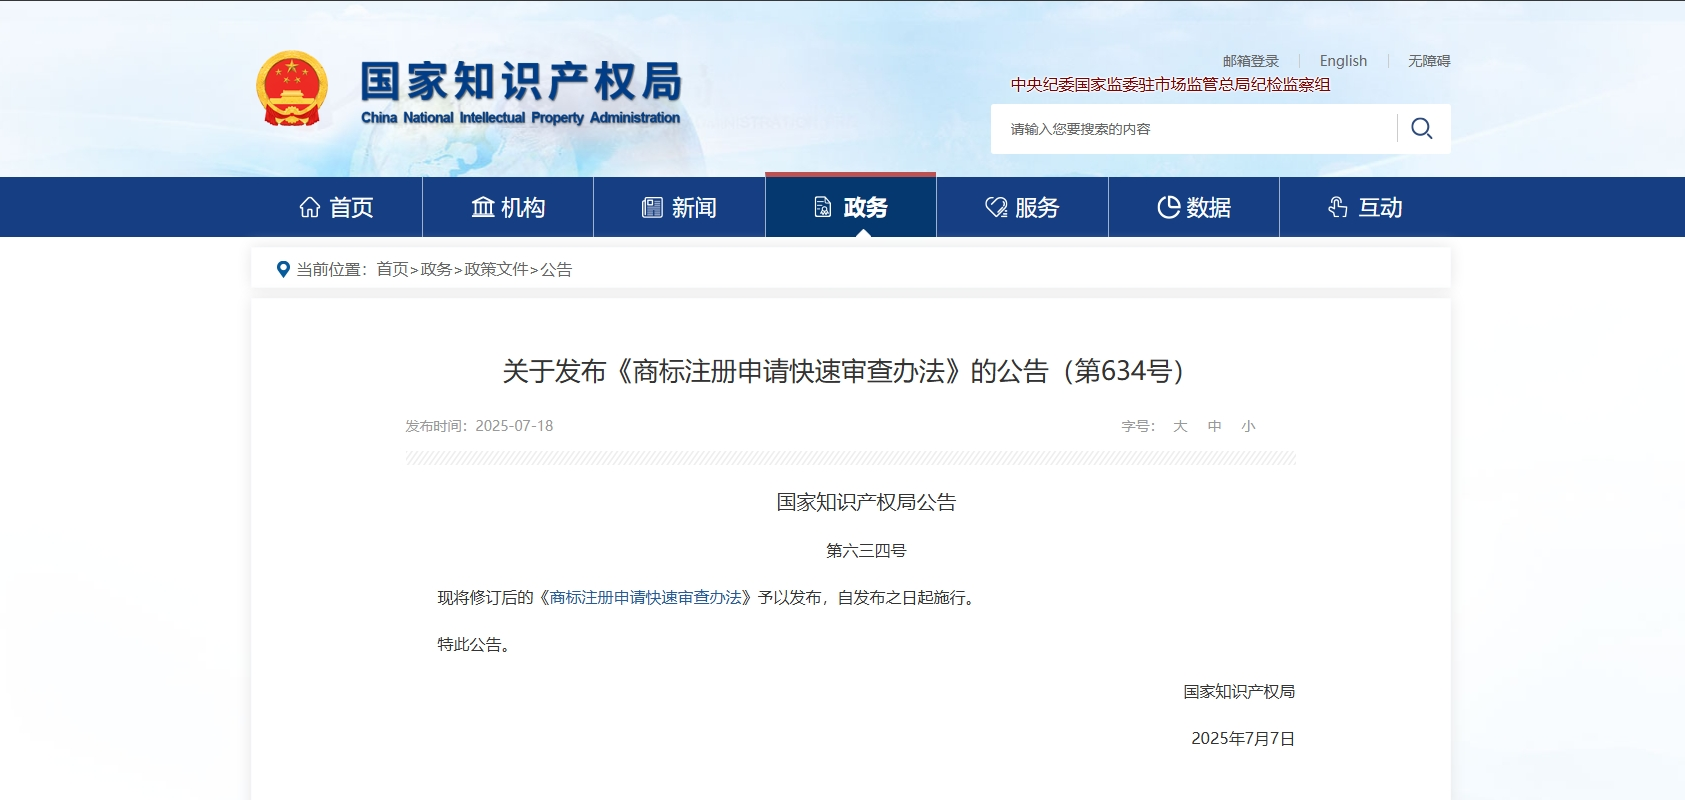Click the hand icon beside 互动
Screen dimensions: 1685x800
click(1338, 207)
